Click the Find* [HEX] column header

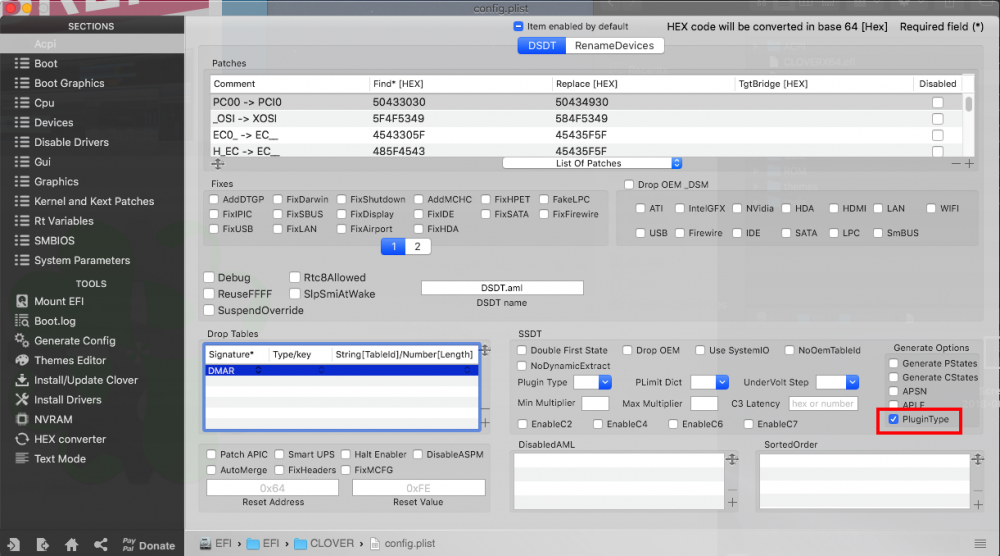tap(460, 84)
